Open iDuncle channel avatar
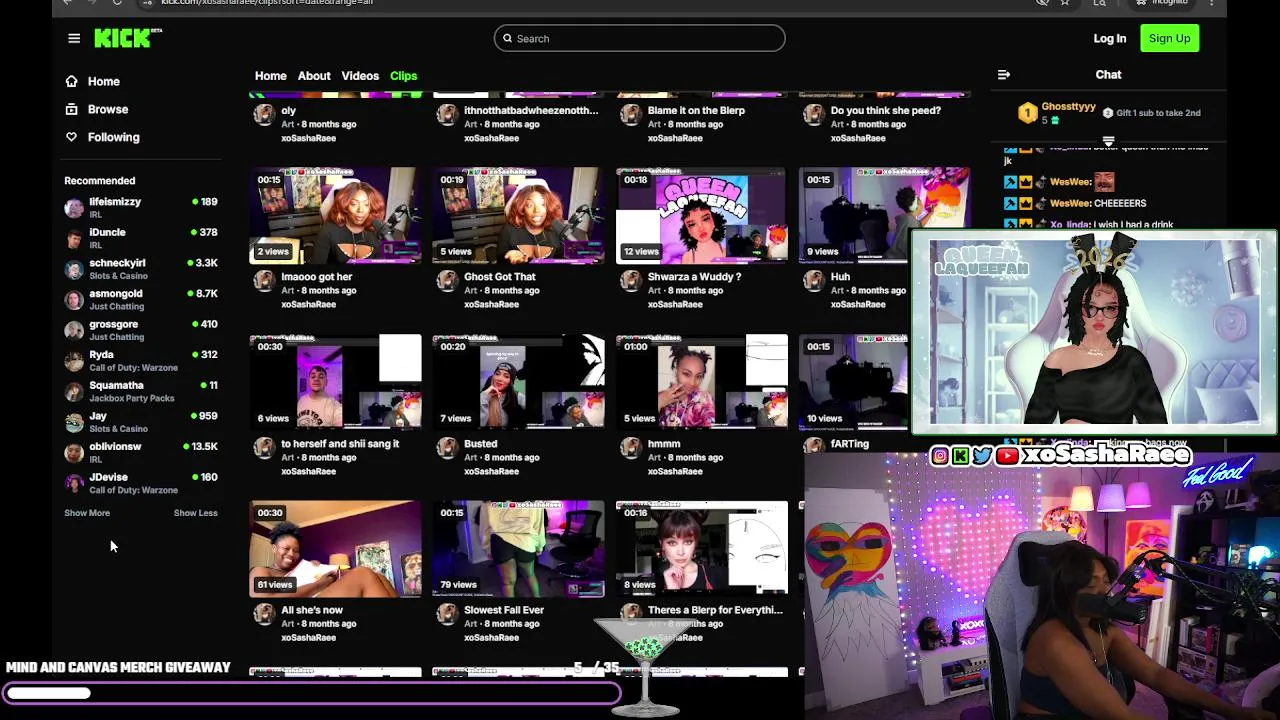 pos(74,238)
